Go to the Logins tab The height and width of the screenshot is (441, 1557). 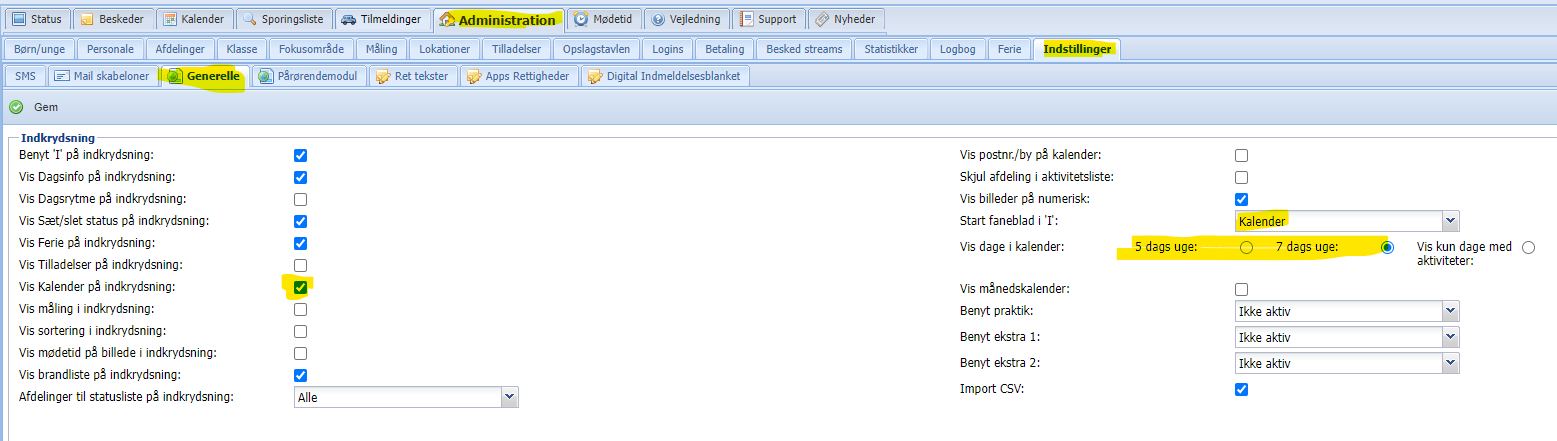click(667, 49)
